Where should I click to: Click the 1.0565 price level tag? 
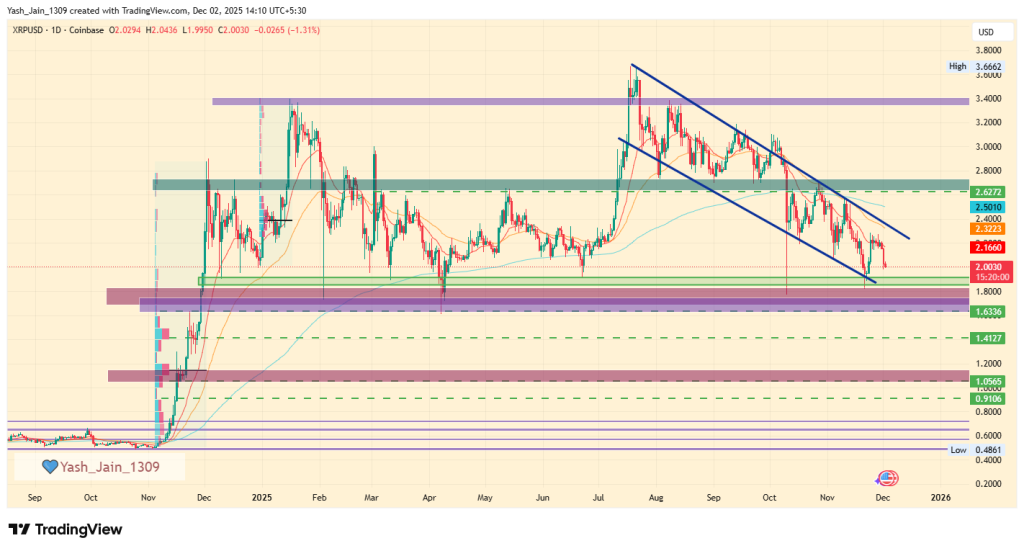pyautogui.click(x=987, y=381)
